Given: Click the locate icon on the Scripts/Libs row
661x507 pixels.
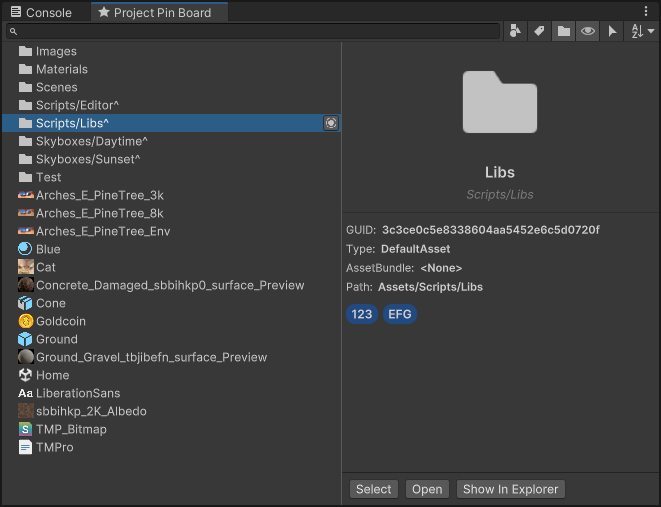Looking at the screenshot, I should click(x=331, y=123).
